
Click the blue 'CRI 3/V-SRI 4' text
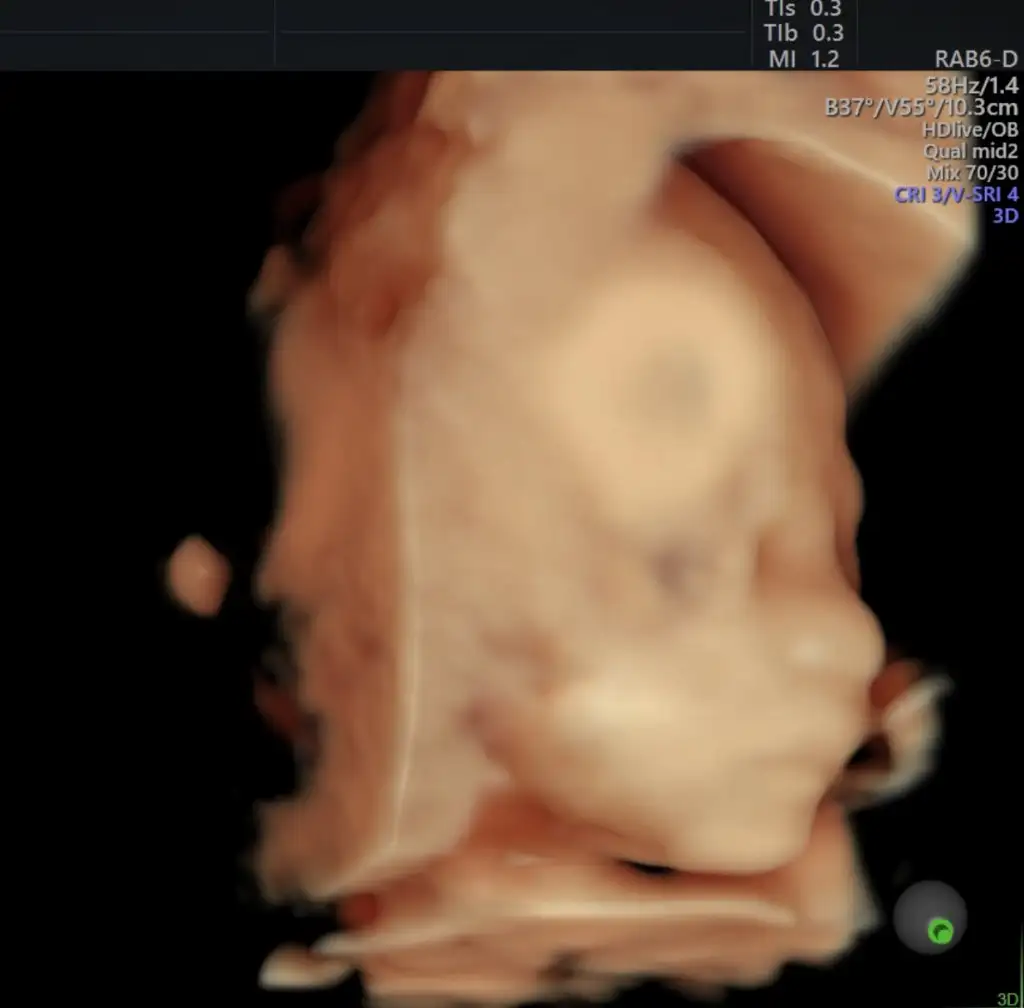pos(956,195)
